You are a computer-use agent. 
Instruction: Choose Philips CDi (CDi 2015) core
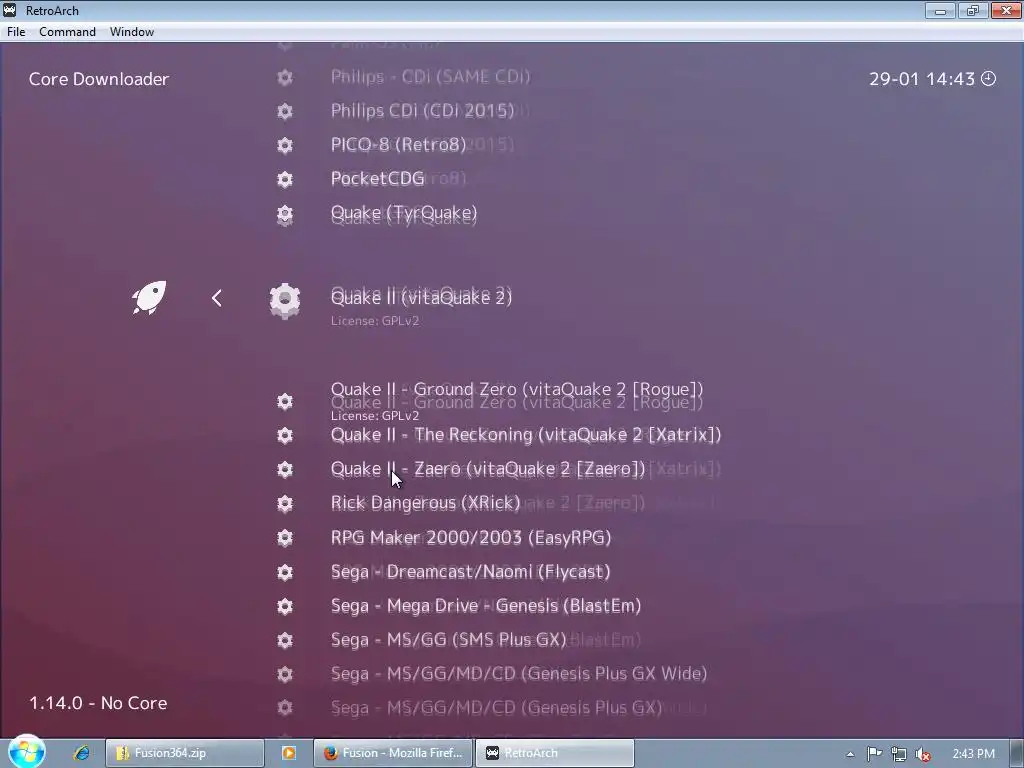[422, 110]
